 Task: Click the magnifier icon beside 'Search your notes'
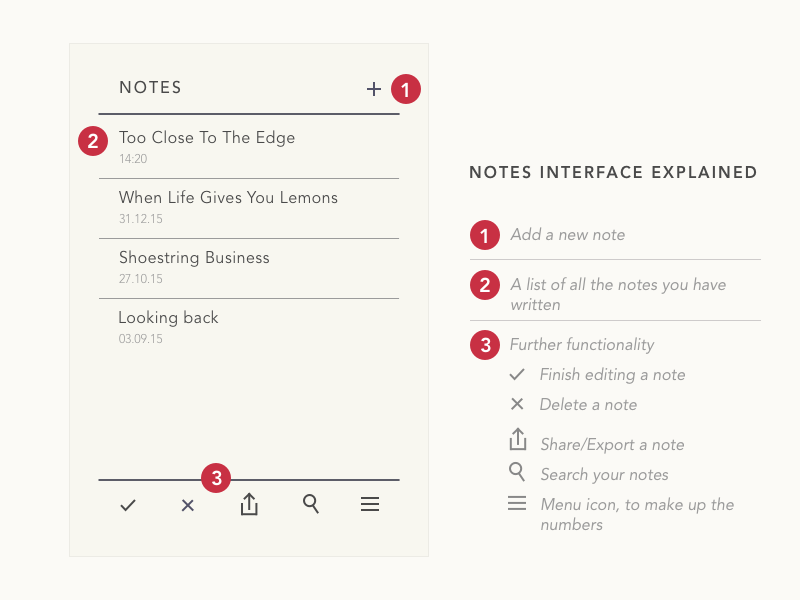[x=517, y=472]
